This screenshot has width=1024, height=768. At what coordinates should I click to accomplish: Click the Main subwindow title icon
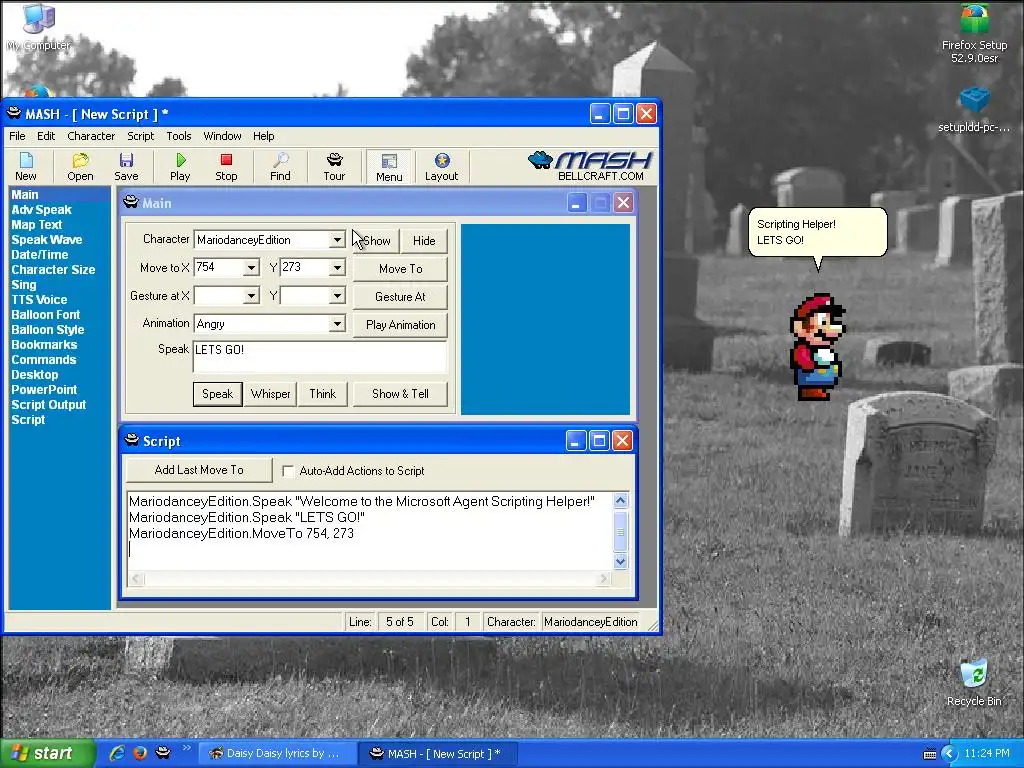131,202
